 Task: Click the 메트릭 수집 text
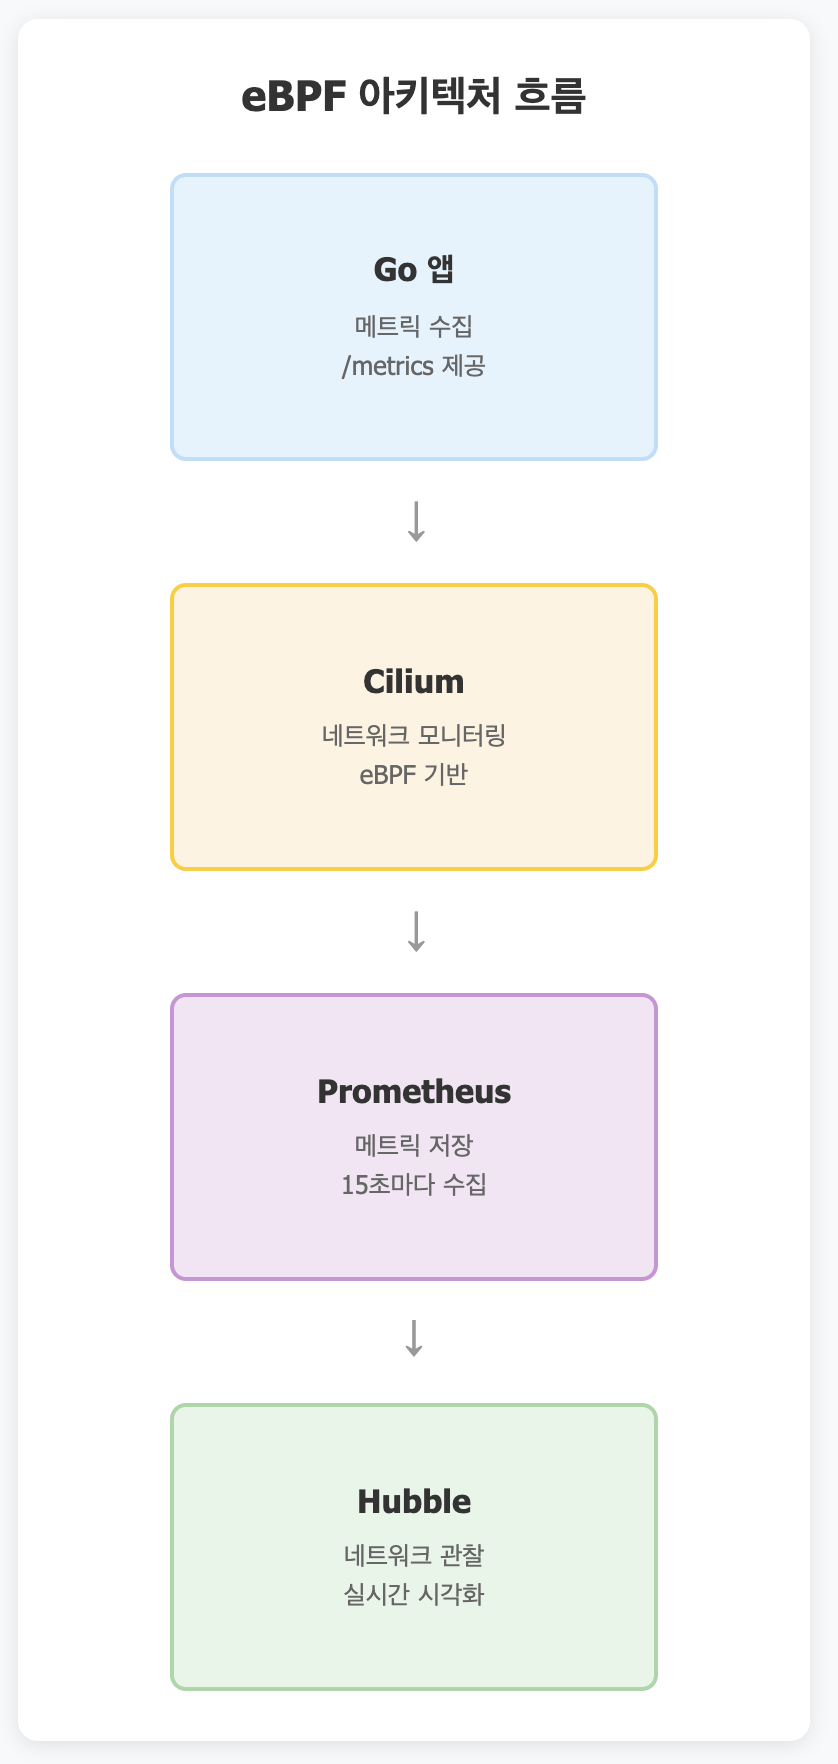(x=414, y=326)
